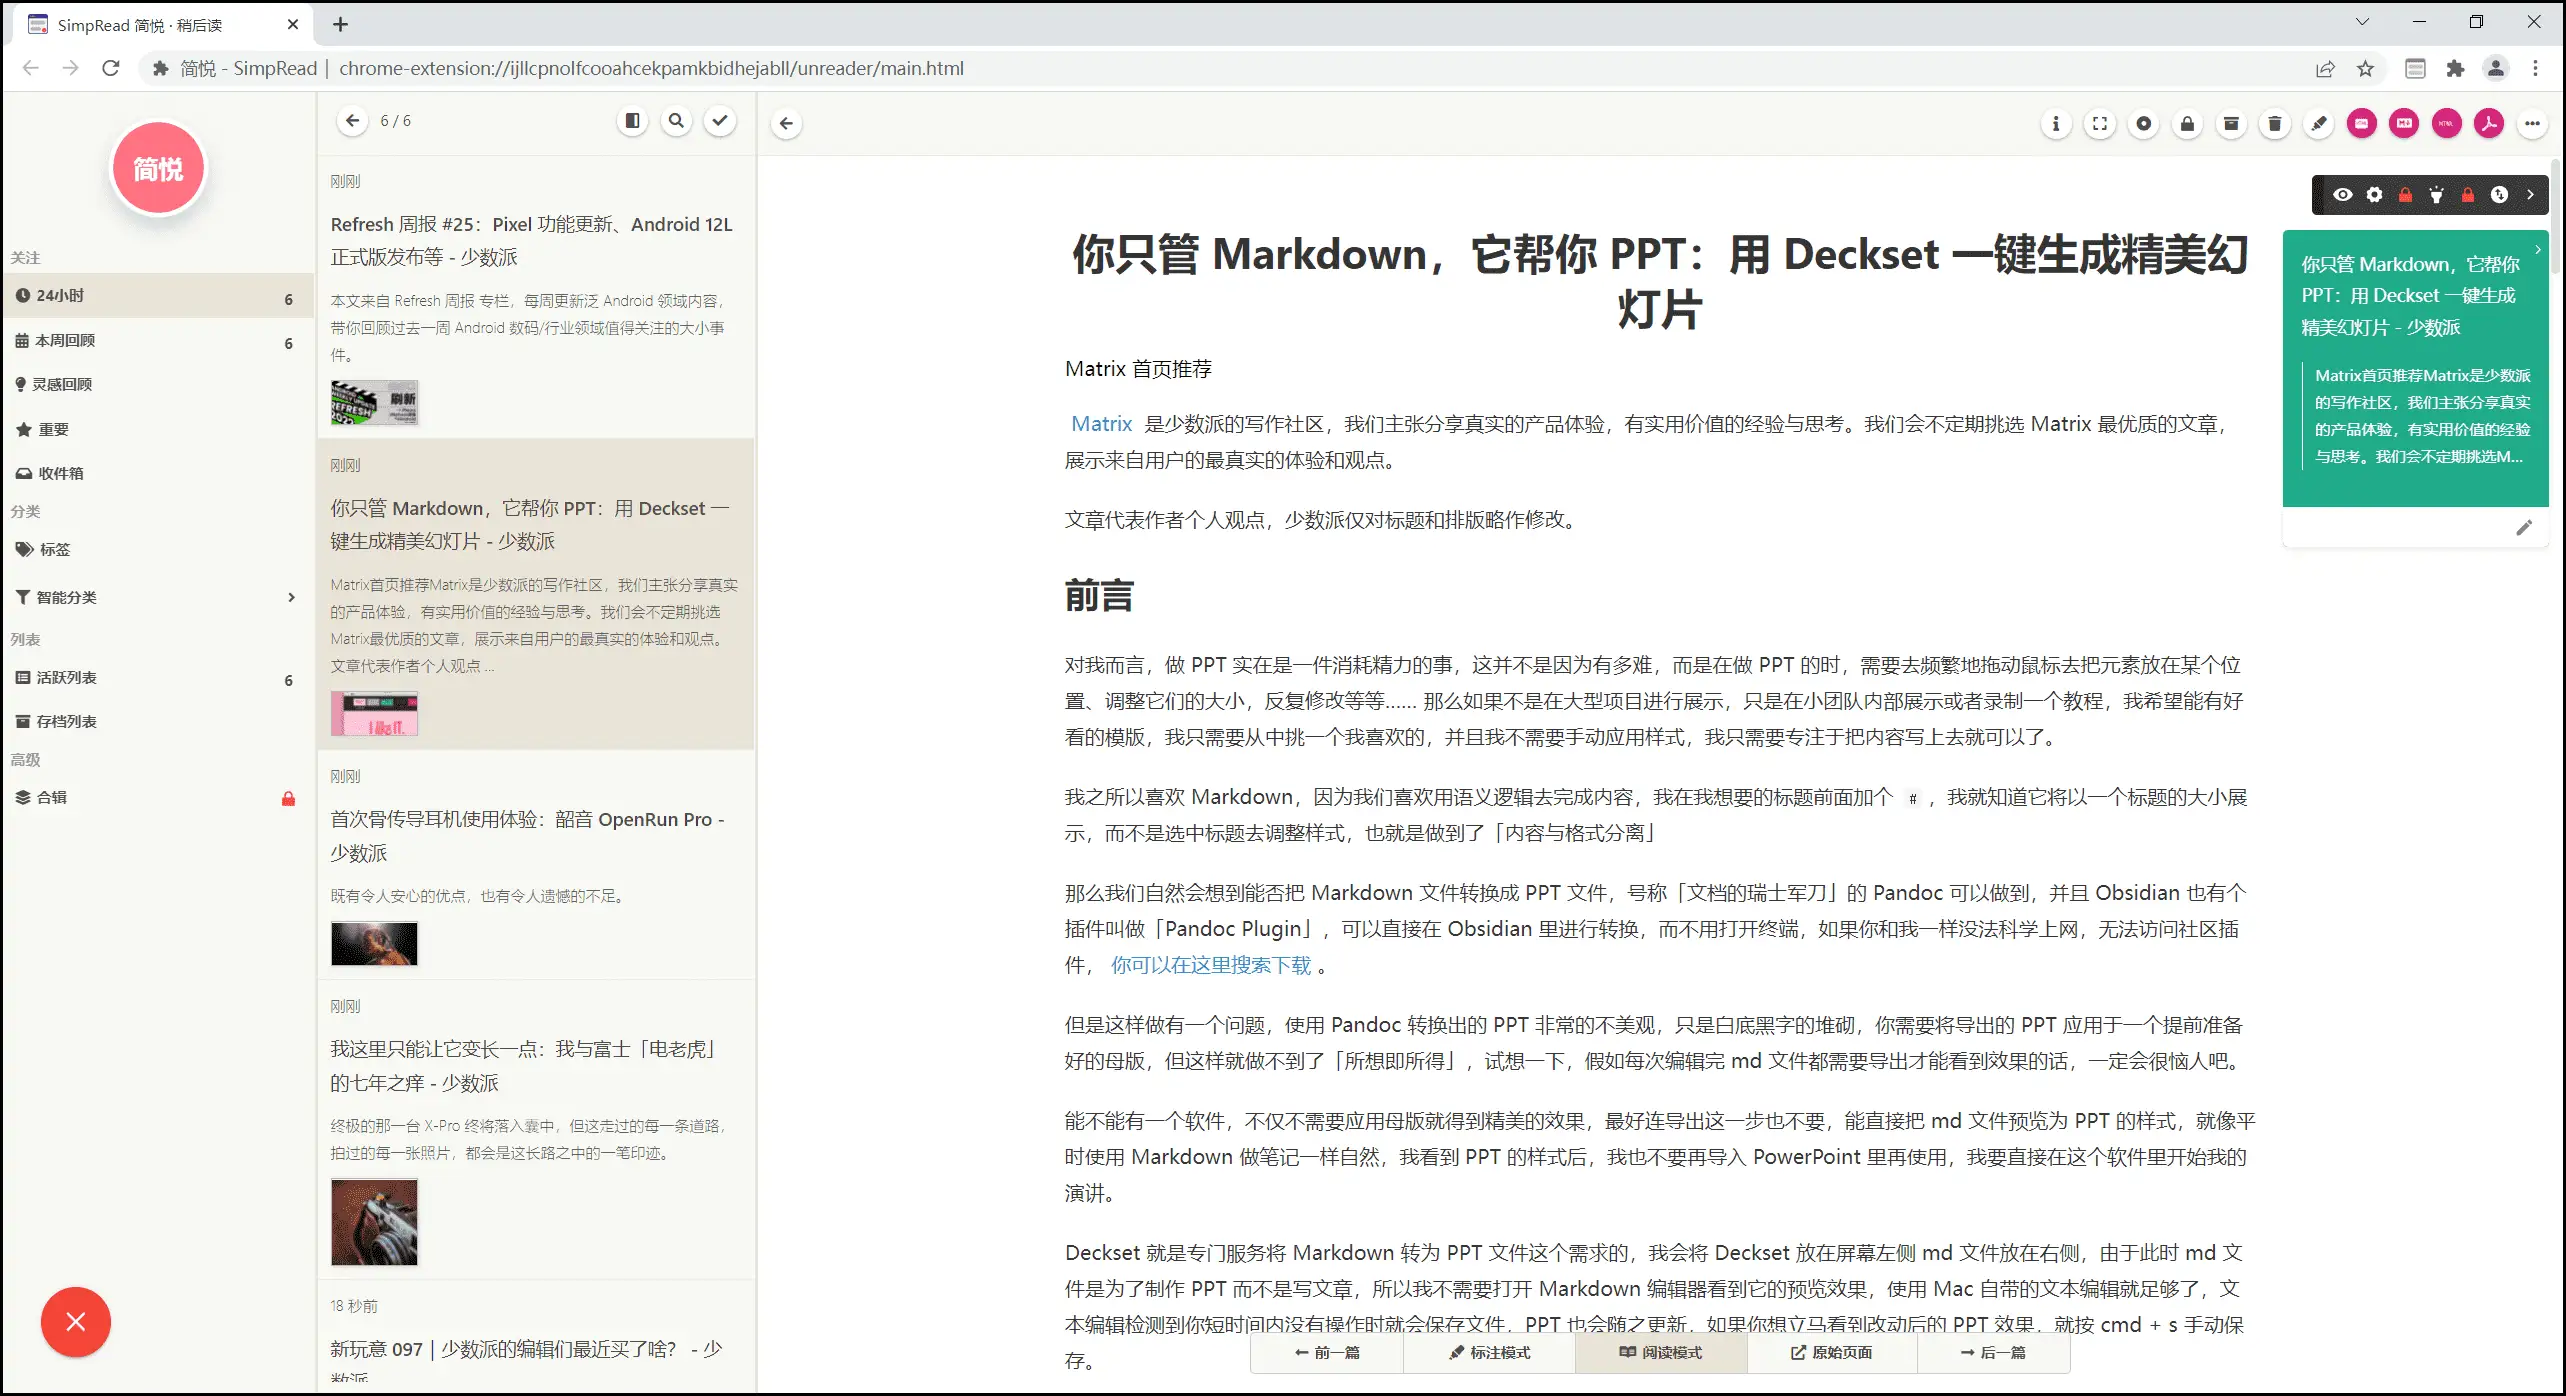This screenshot has height=1396, width=2566.
Task: Click the dark OpenRun earphone thumbnail
Action: 375,943
